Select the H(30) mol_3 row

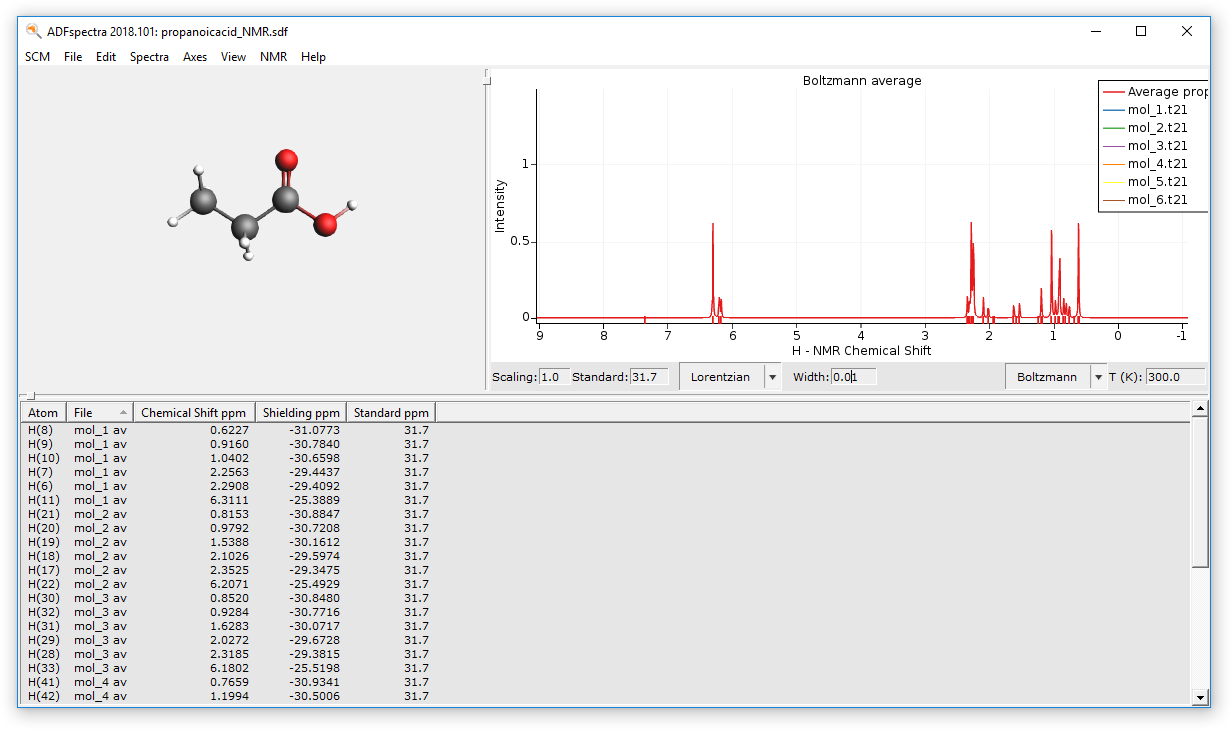tap(606, 598)
